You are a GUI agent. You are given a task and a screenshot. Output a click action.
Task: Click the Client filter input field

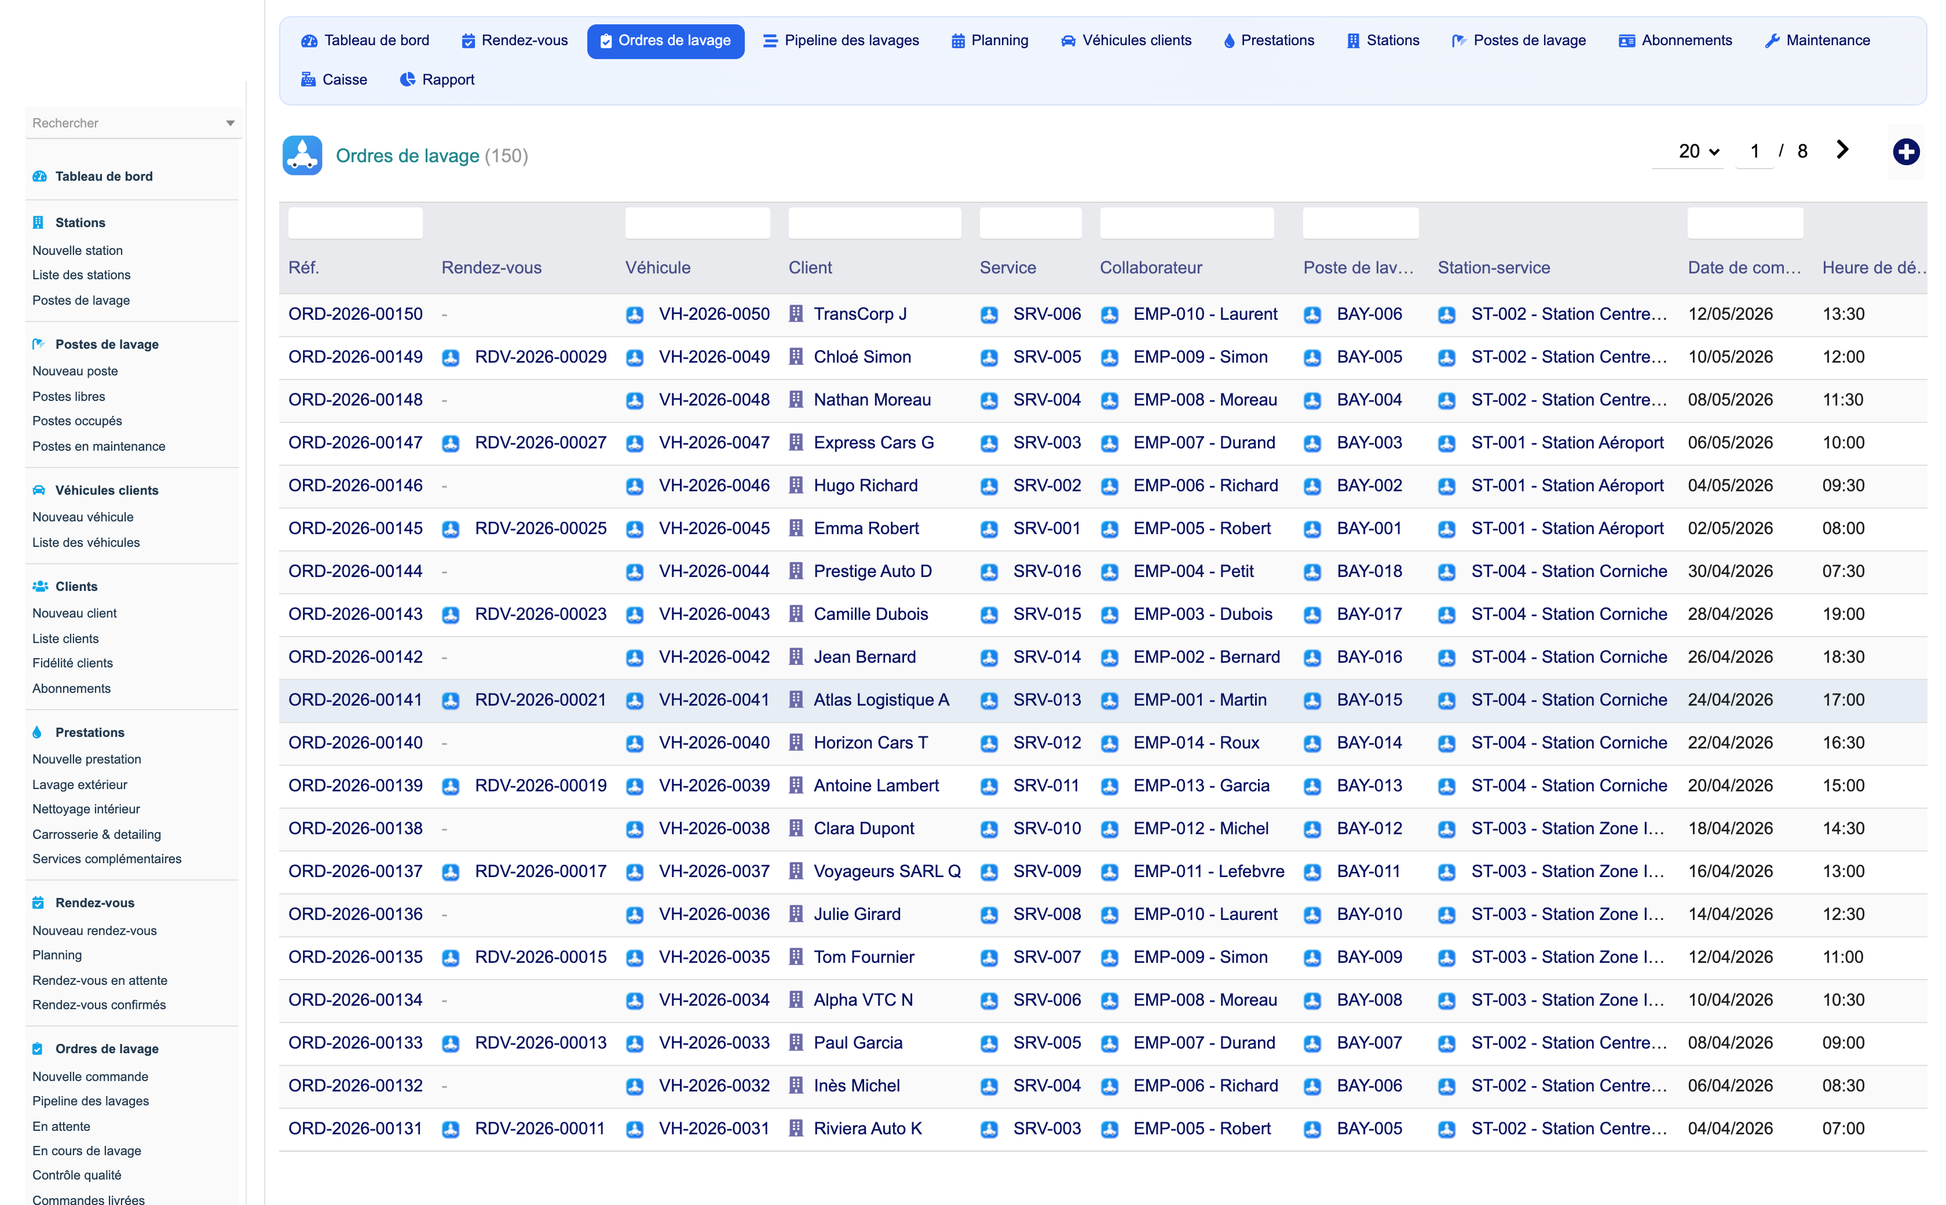[875, 223]
